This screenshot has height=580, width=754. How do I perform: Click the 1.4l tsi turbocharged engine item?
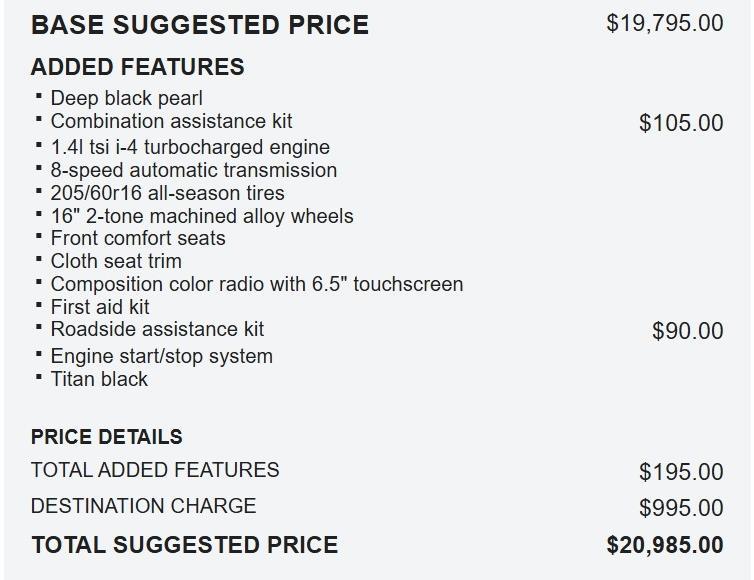pos(190,147)
